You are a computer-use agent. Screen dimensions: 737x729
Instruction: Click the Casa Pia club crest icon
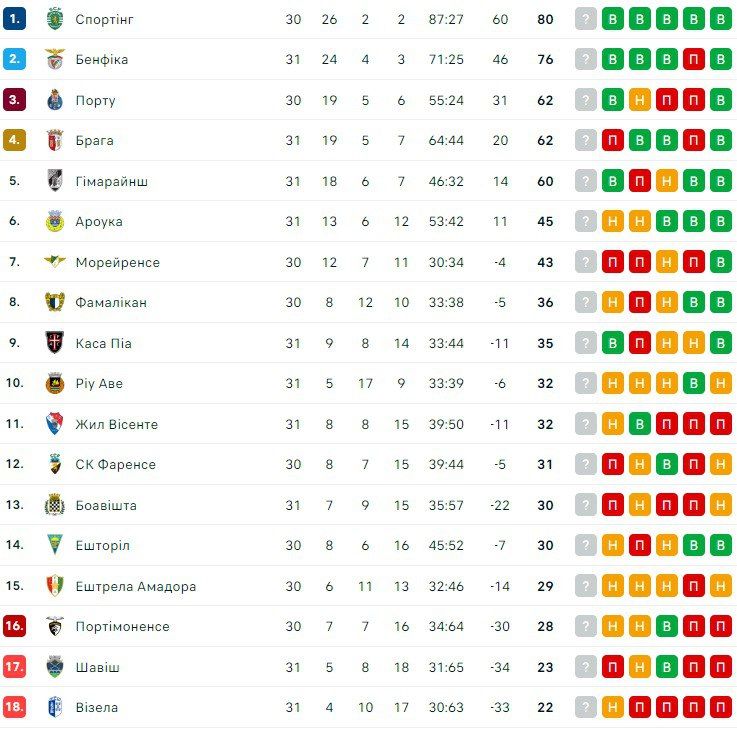pos(55,343)
